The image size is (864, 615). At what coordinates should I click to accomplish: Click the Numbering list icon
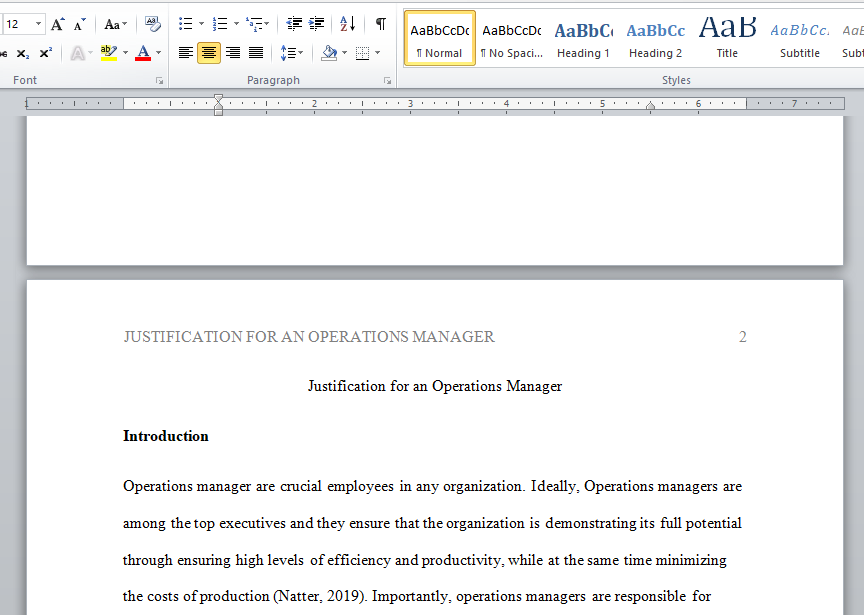[x=220, y=24]
